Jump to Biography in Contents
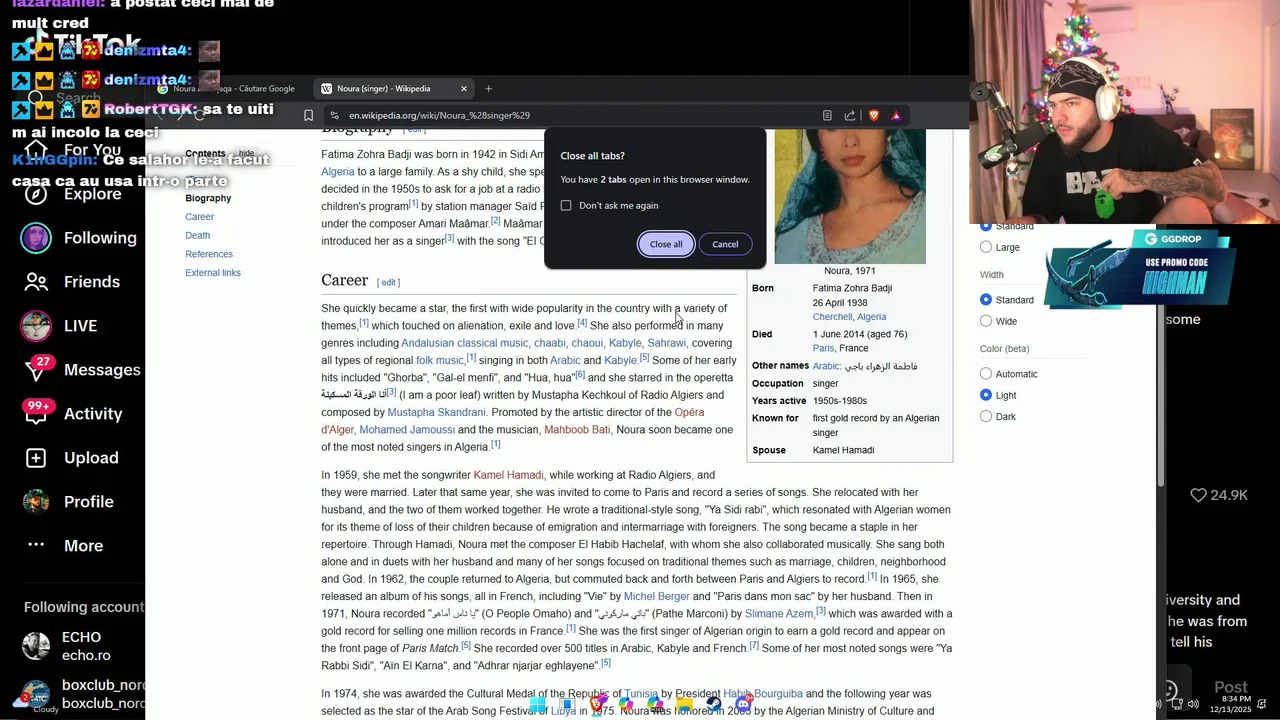 [x=208, y=198]
